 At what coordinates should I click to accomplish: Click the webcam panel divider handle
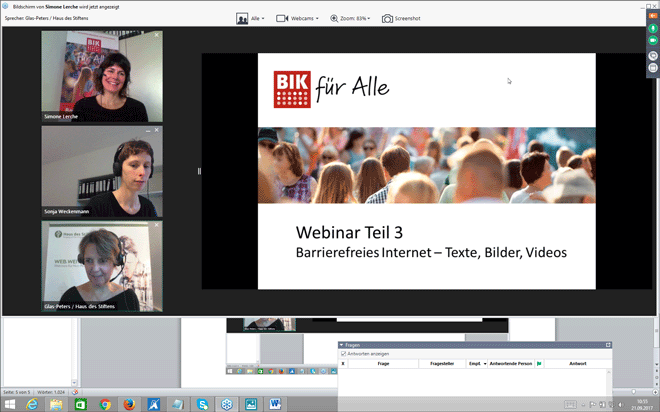pyautogui.click(x=199, y=171)
